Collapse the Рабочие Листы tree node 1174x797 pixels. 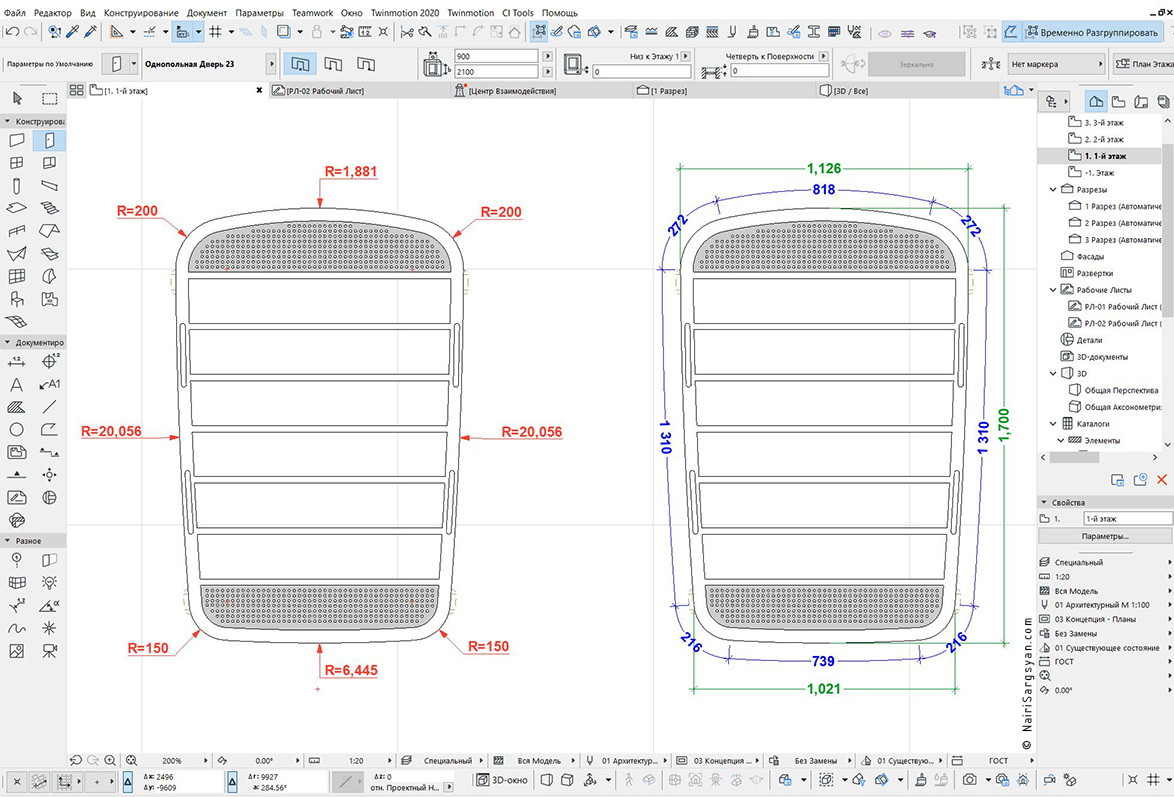[1053, 290]
